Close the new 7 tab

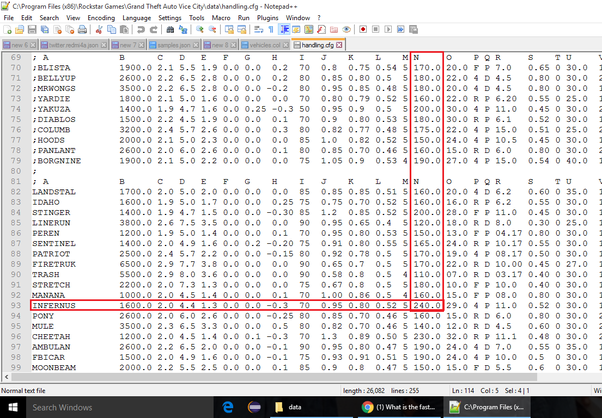(142, 45)
